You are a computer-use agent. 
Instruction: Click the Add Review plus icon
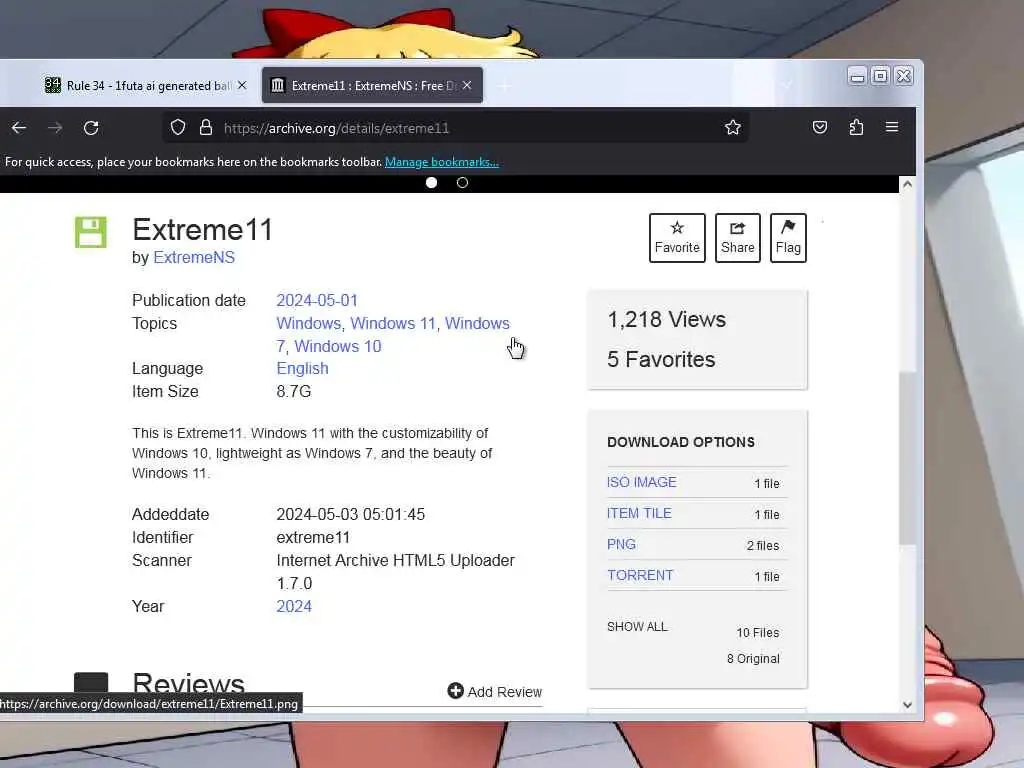coord(455,691)
